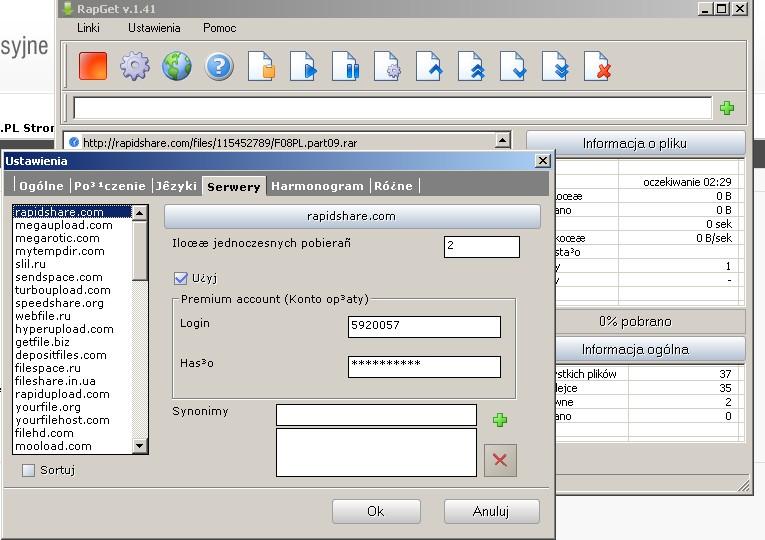The width and height of the screenshot is (765, 540).
Task: Click the red stop button in toolbar
Action: [93, 66]
